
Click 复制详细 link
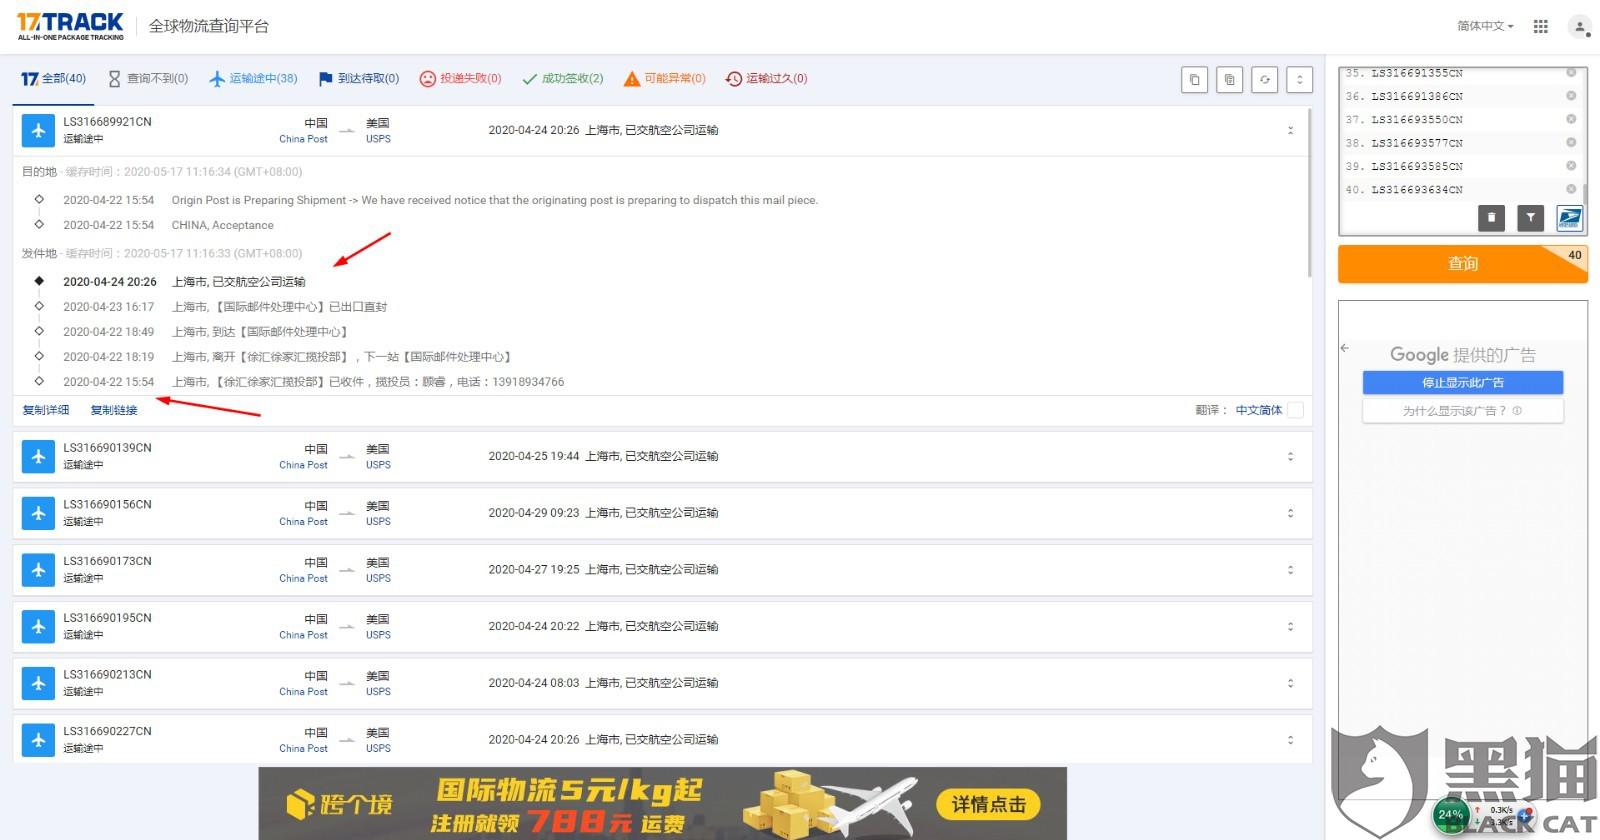(46, 410)
